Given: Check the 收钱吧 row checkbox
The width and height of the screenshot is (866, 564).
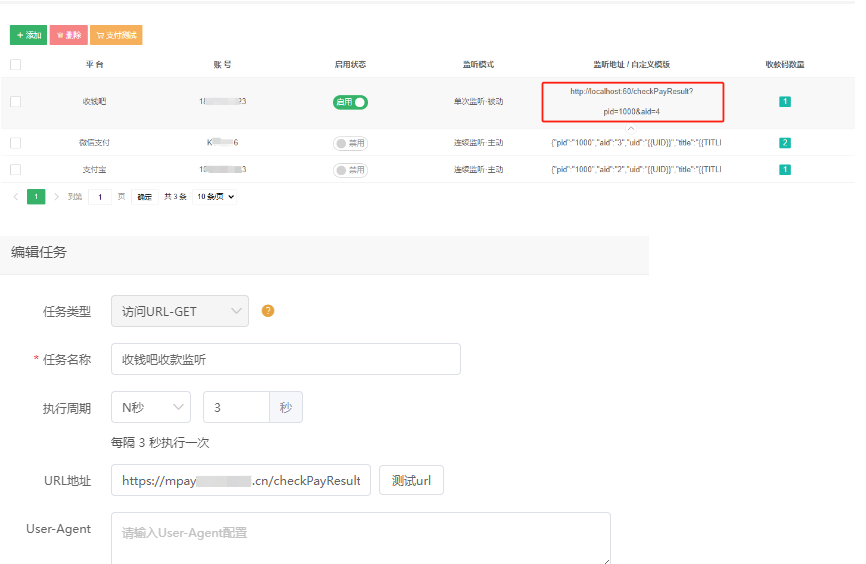Looking at the screenshot, I should point(15,102).
